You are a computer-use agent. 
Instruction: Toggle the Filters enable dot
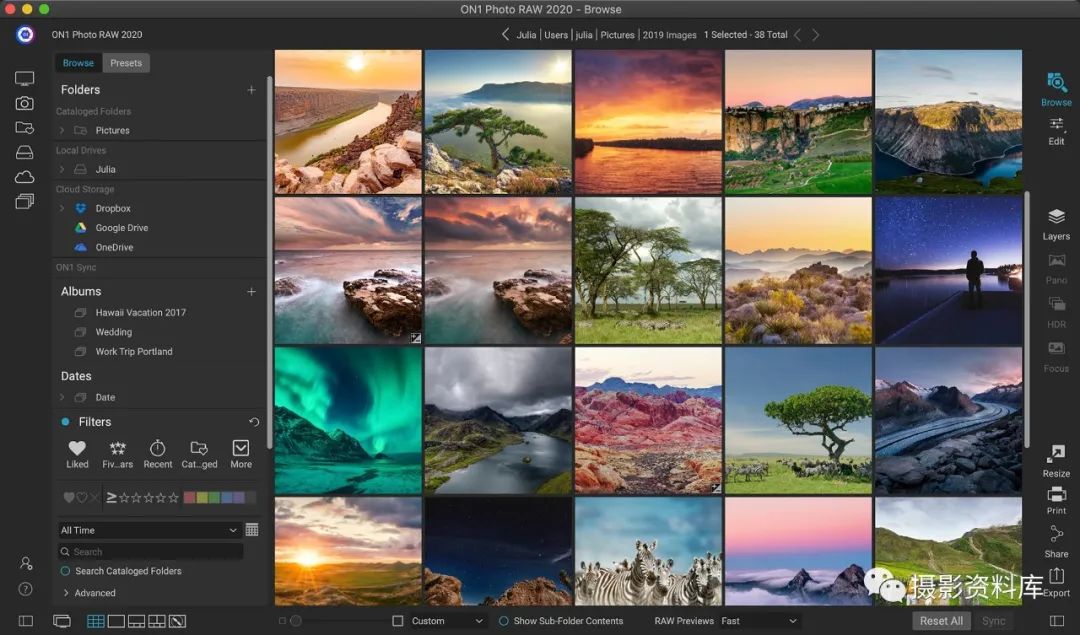tap(65, 422)
